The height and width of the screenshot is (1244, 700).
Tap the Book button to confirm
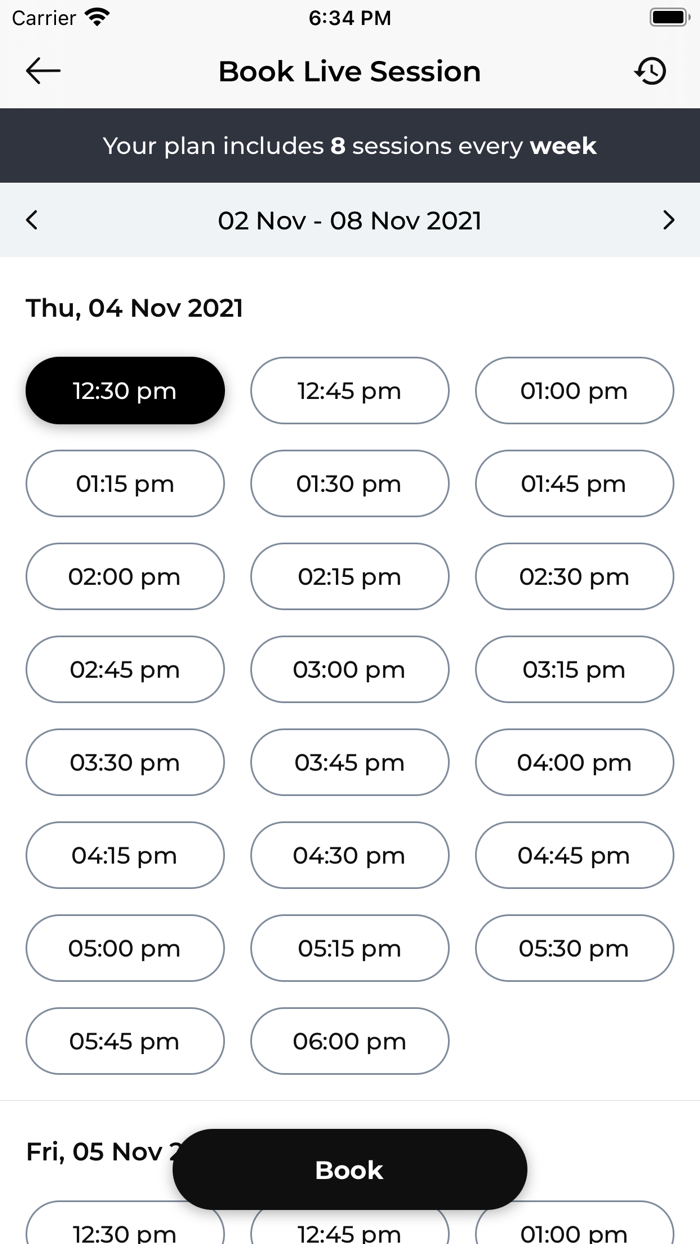coord(349,1169)
